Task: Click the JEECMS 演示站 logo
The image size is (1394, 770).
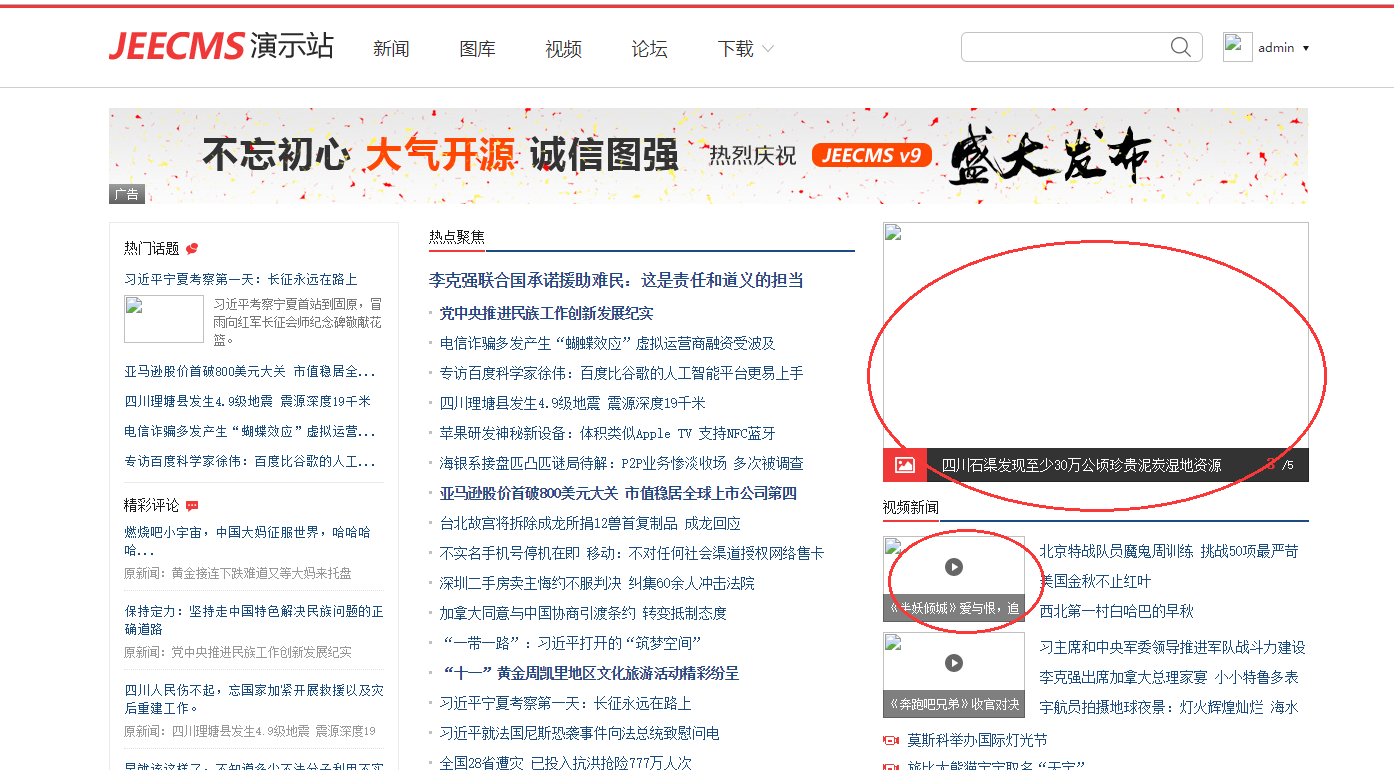Action: point(221,46)
